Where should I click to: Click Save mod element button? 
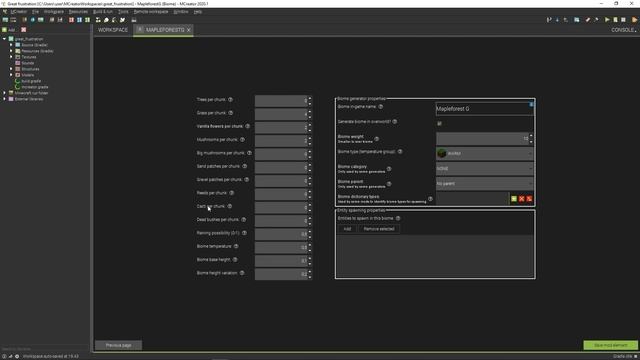[x=610, y=345]
